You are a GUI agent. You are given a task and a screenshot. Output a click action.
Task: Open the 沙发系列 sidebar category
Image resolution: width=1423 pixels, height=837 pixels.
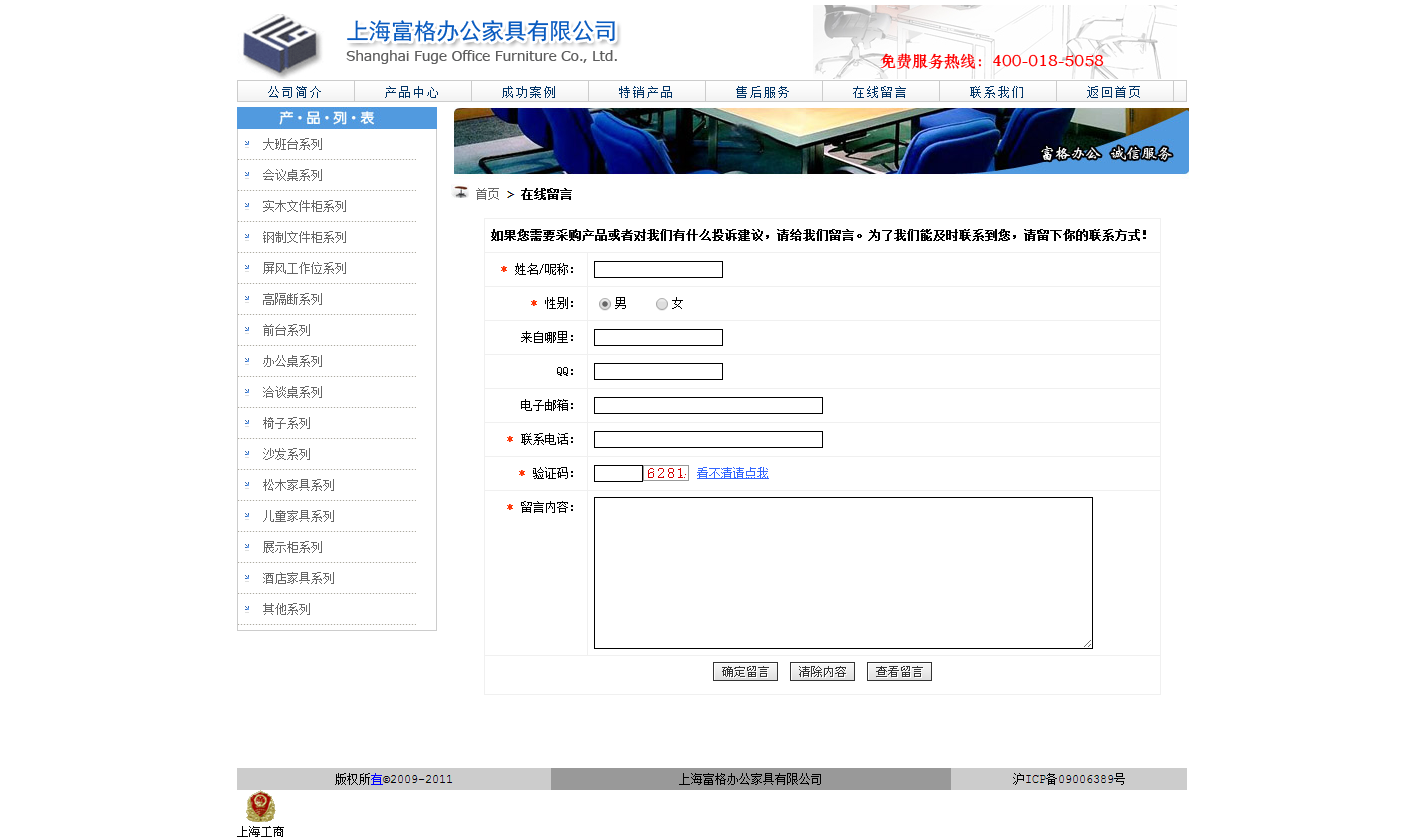[286, 454]
